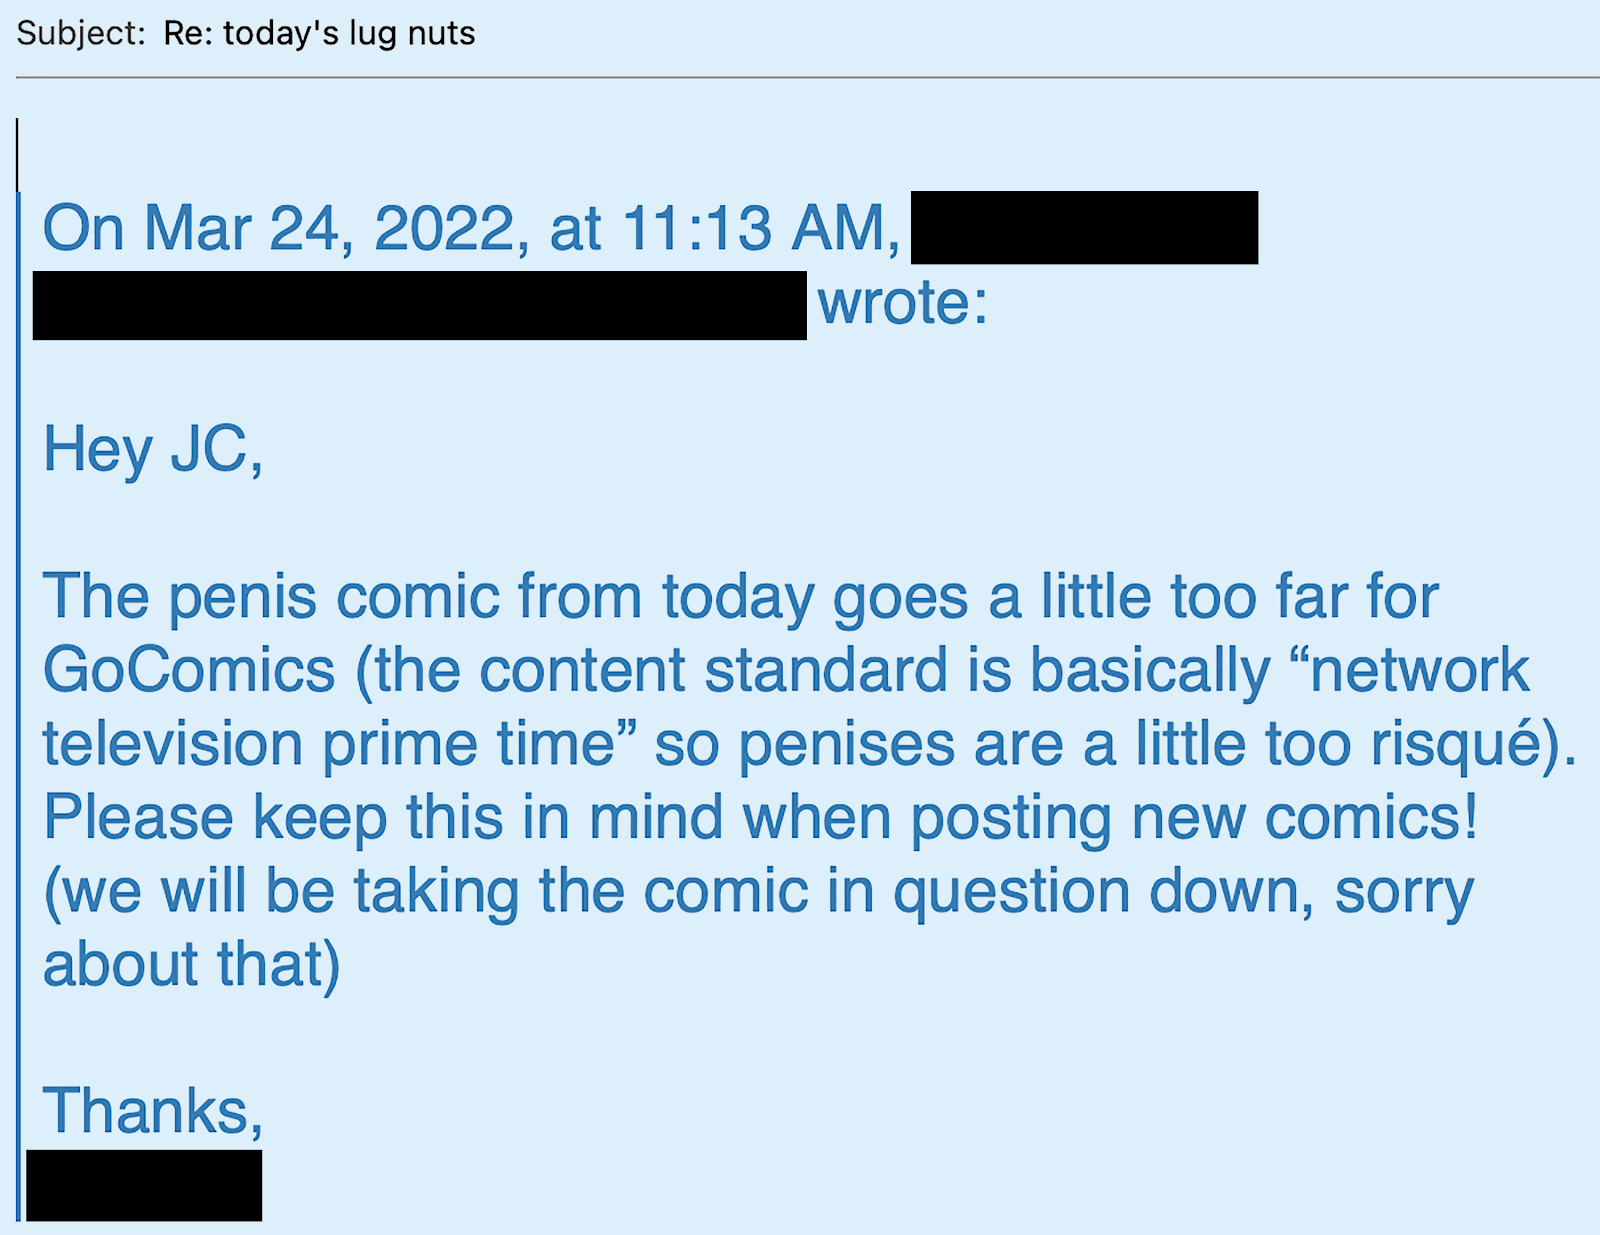Click the text "The penis comic from today"
Image resolution: width=1600 pixels, height=1235 pixels.
tap(428, 598)
